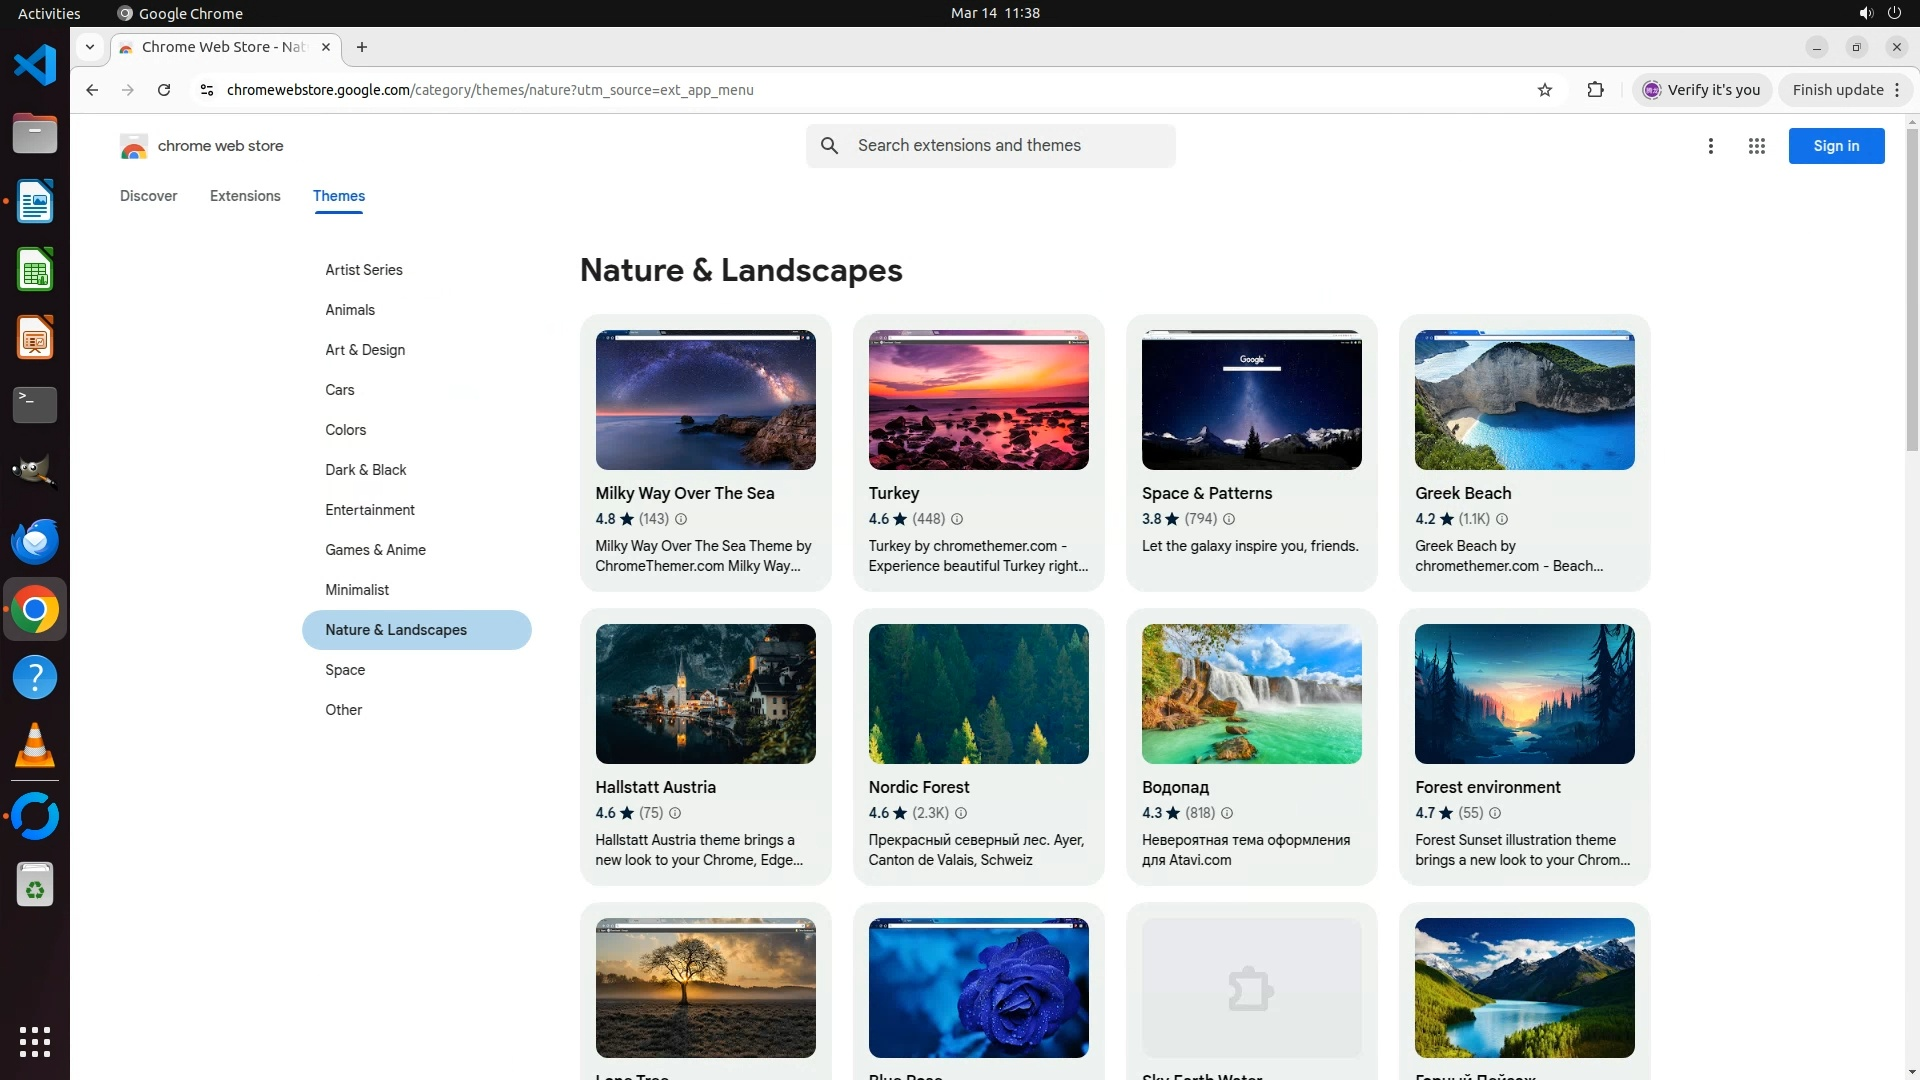Expand the tab search dropdown arrow

pos(90,47)
